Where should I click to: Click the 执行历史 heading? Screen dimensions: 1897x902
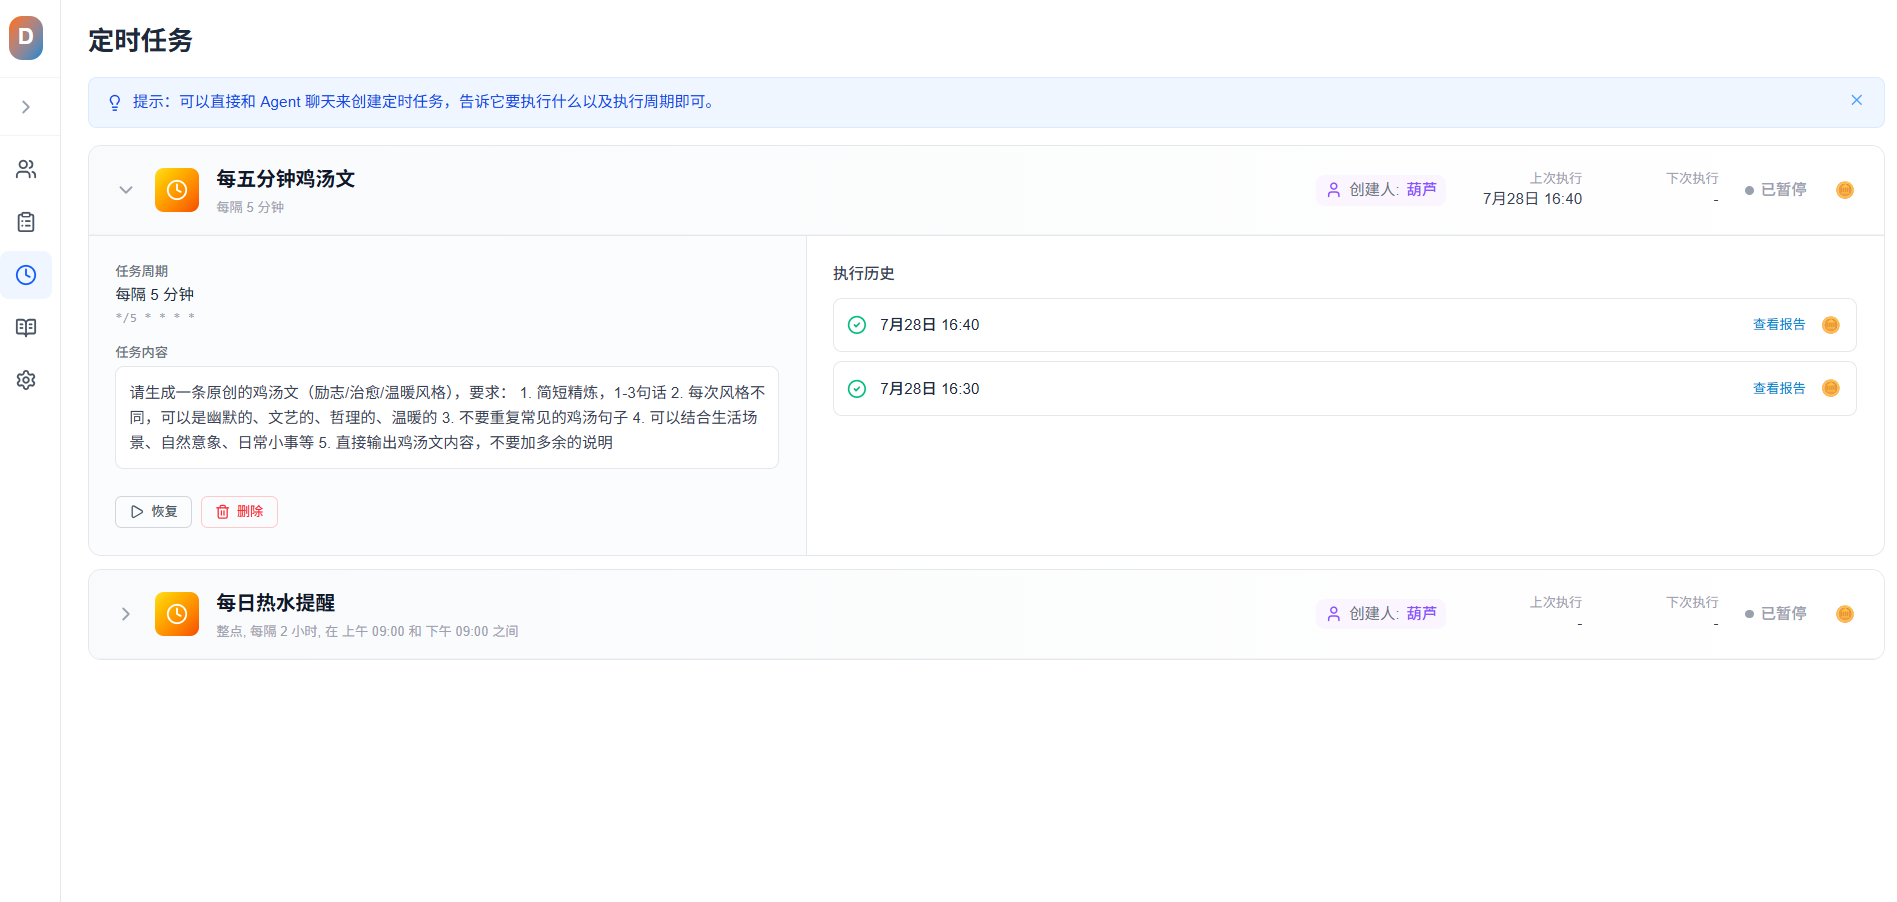[864, 274]
